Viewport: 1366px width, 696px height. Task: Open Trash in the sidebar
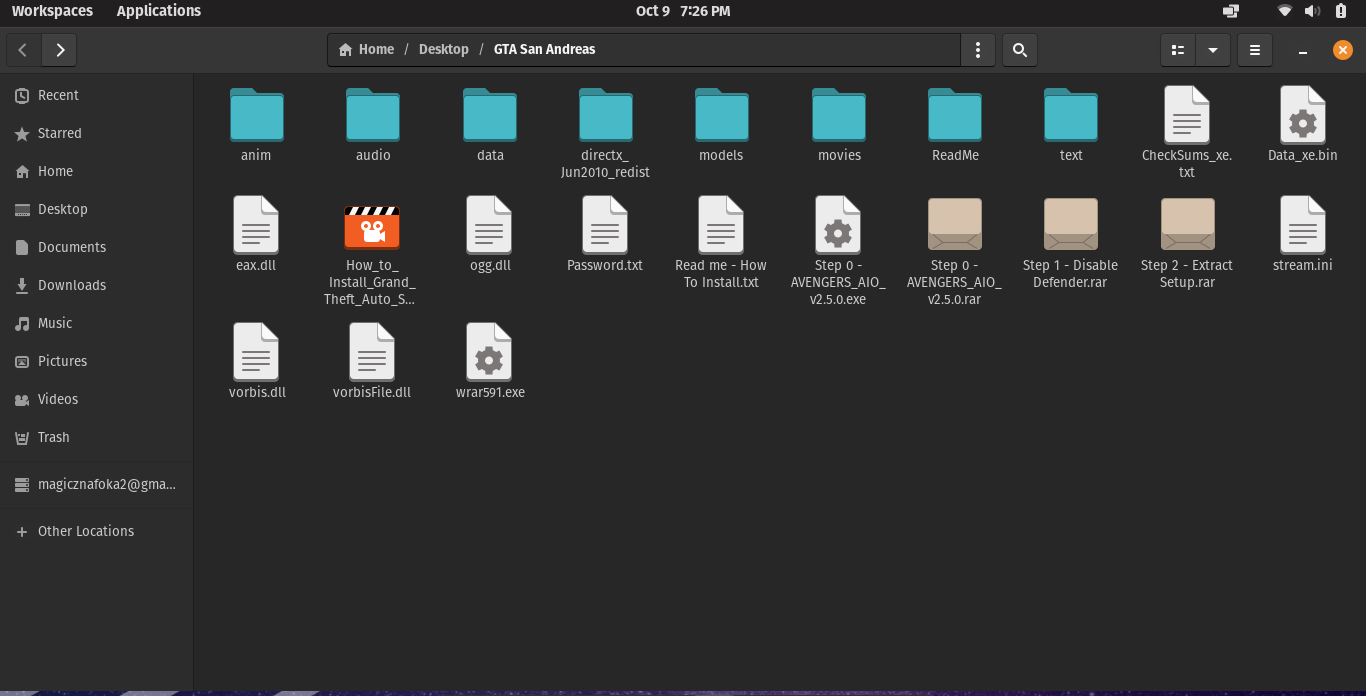click(96, 437)
